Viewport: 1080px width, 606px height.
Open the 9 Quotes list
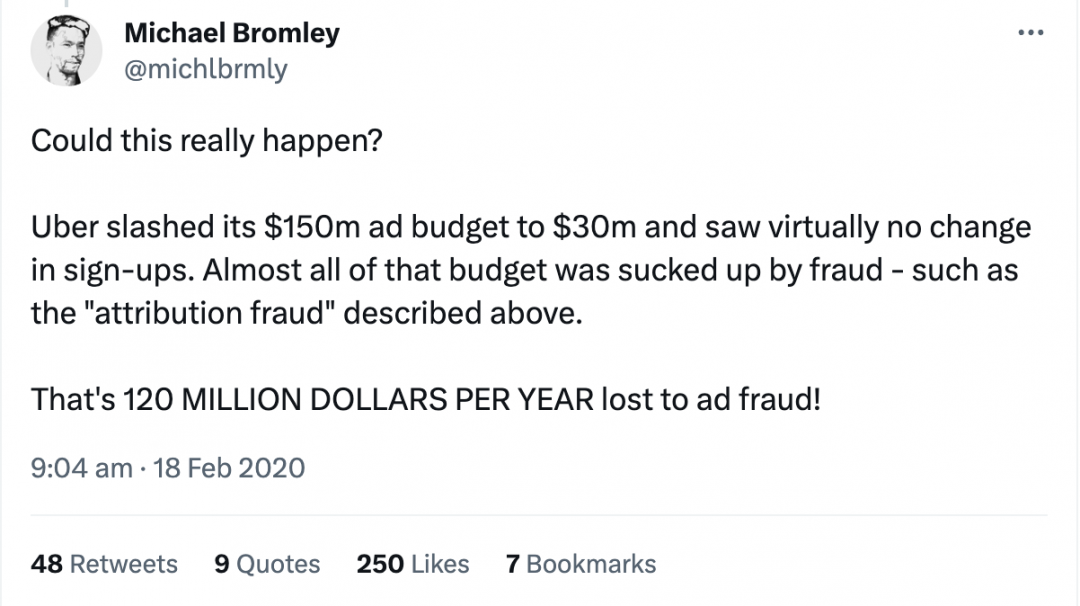pos(267,564)
